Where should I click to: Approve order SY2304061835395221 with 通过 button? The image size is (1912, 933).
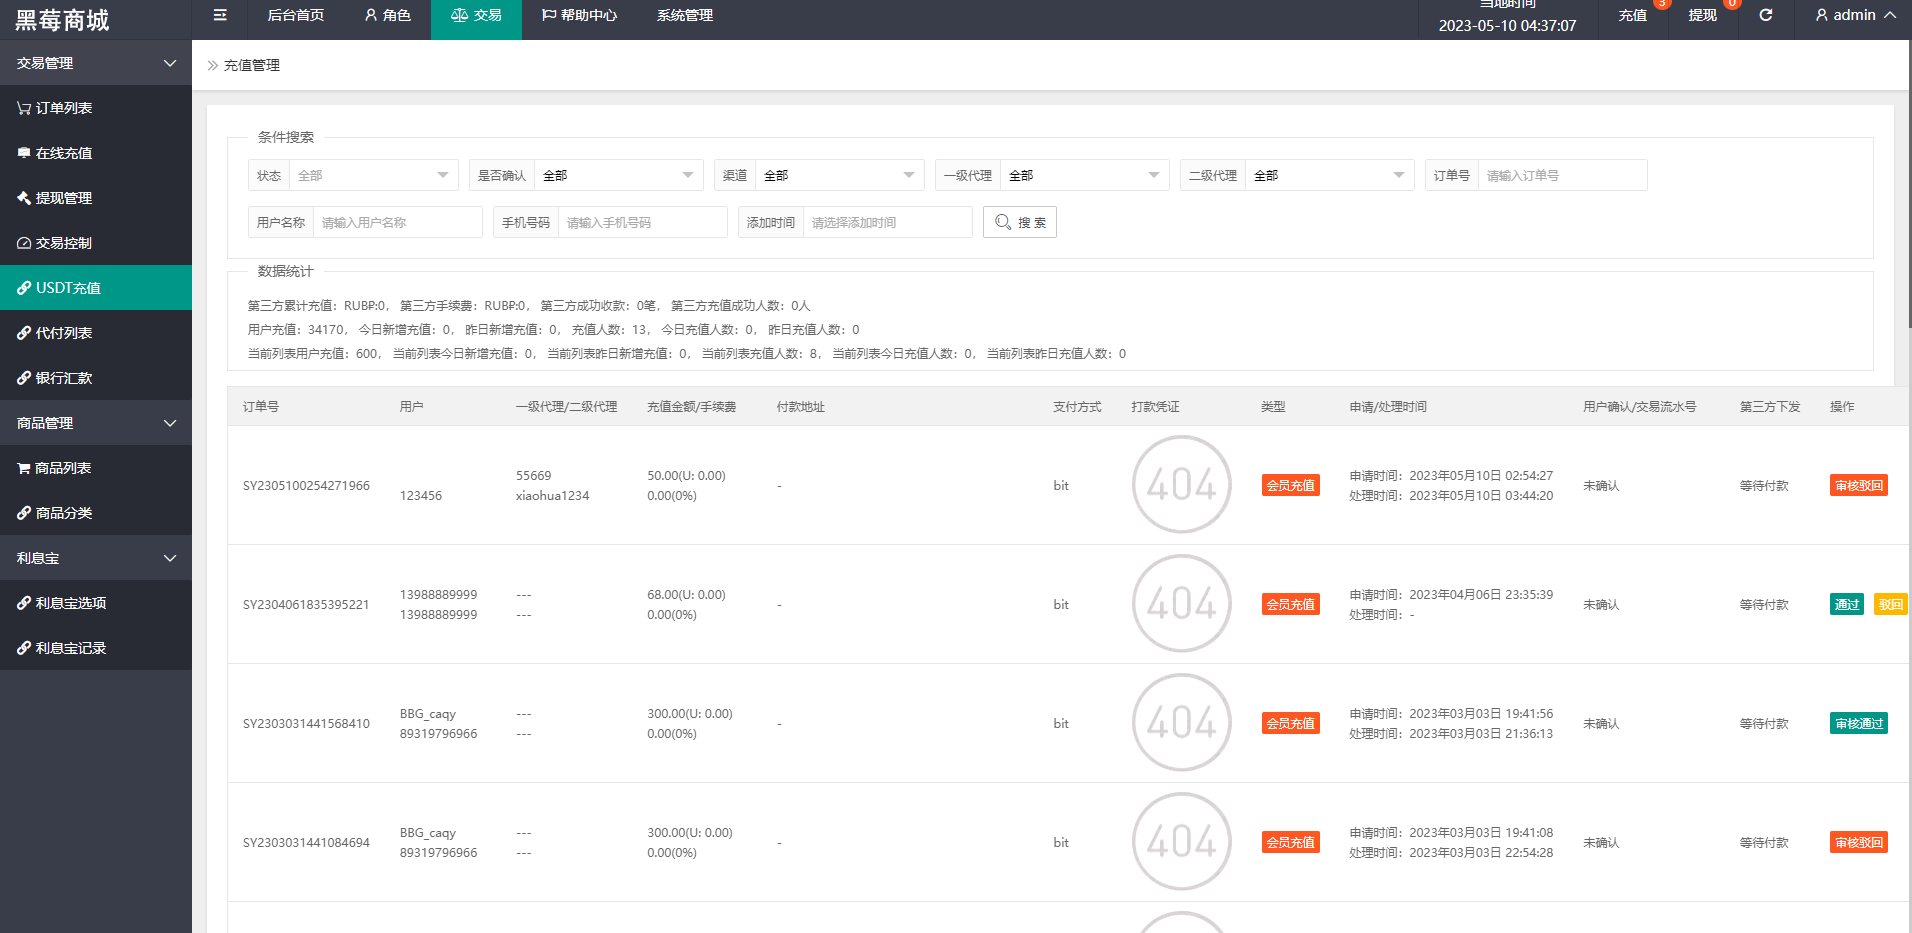tap(1846, 604)
